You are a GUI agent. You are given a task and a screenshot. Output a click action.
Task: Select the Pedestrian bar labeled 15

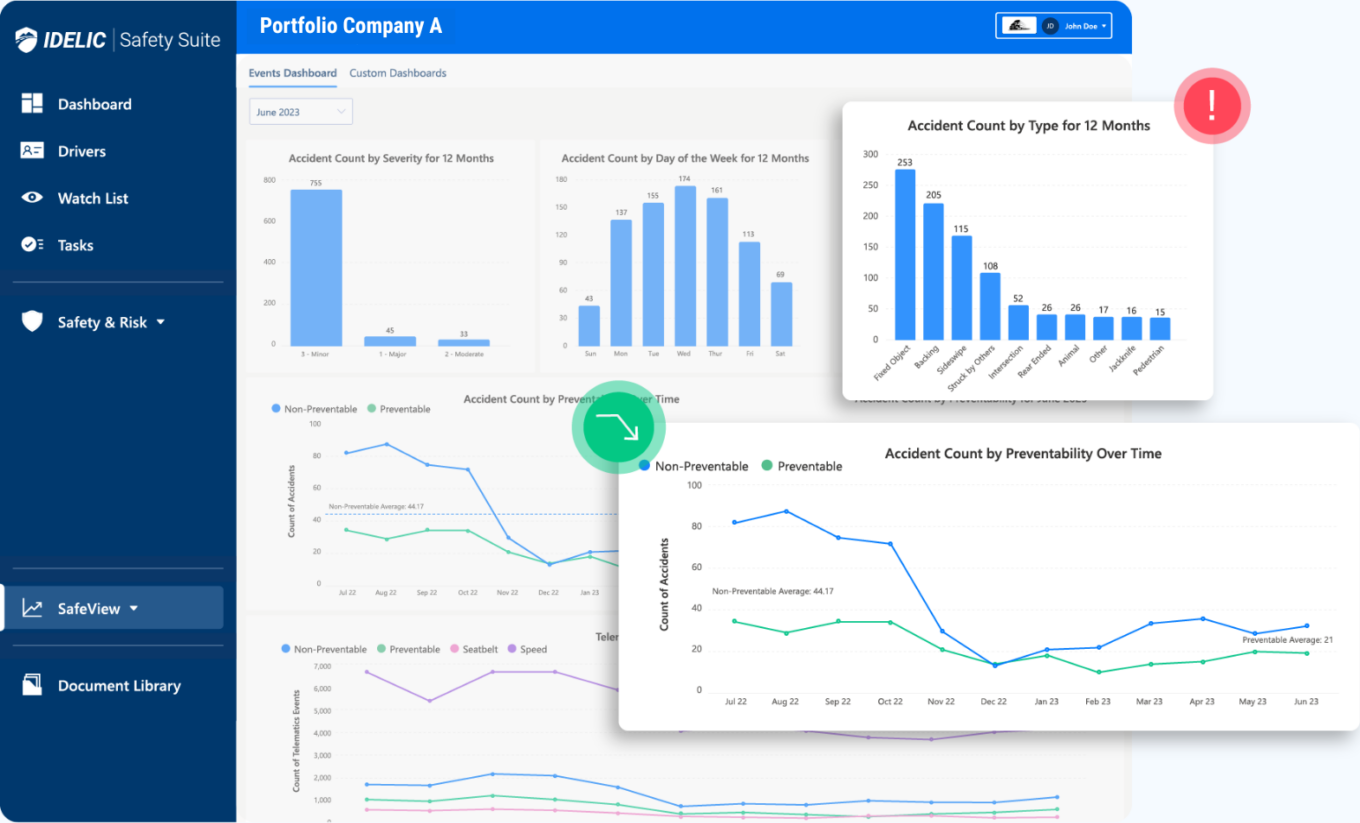click(x=1160, y=329)
